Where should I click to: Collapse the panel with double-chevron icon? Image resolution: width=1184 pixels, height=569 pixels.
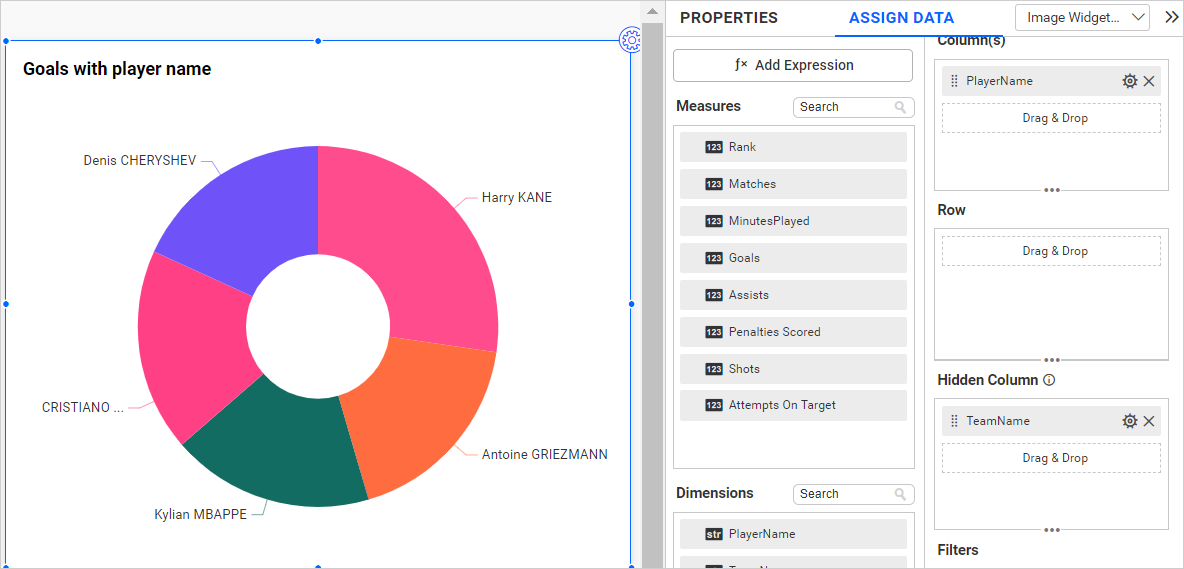tap(1171, 17)
